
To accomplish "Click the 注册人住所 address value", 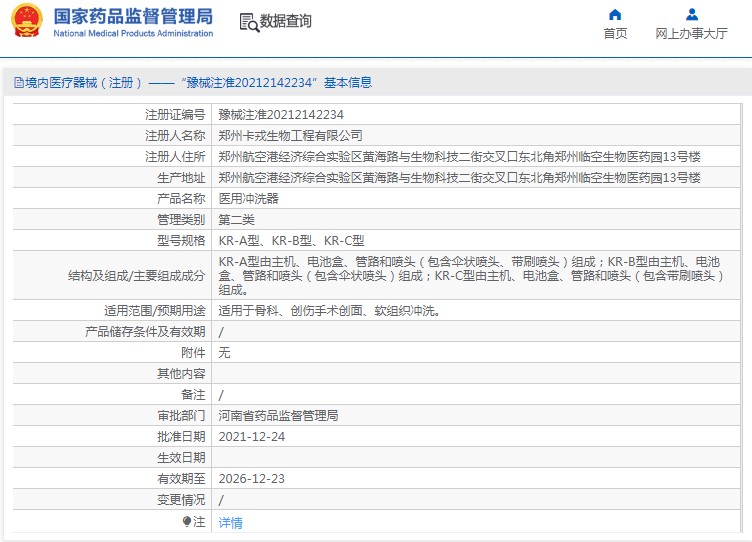I will [459, 157].
